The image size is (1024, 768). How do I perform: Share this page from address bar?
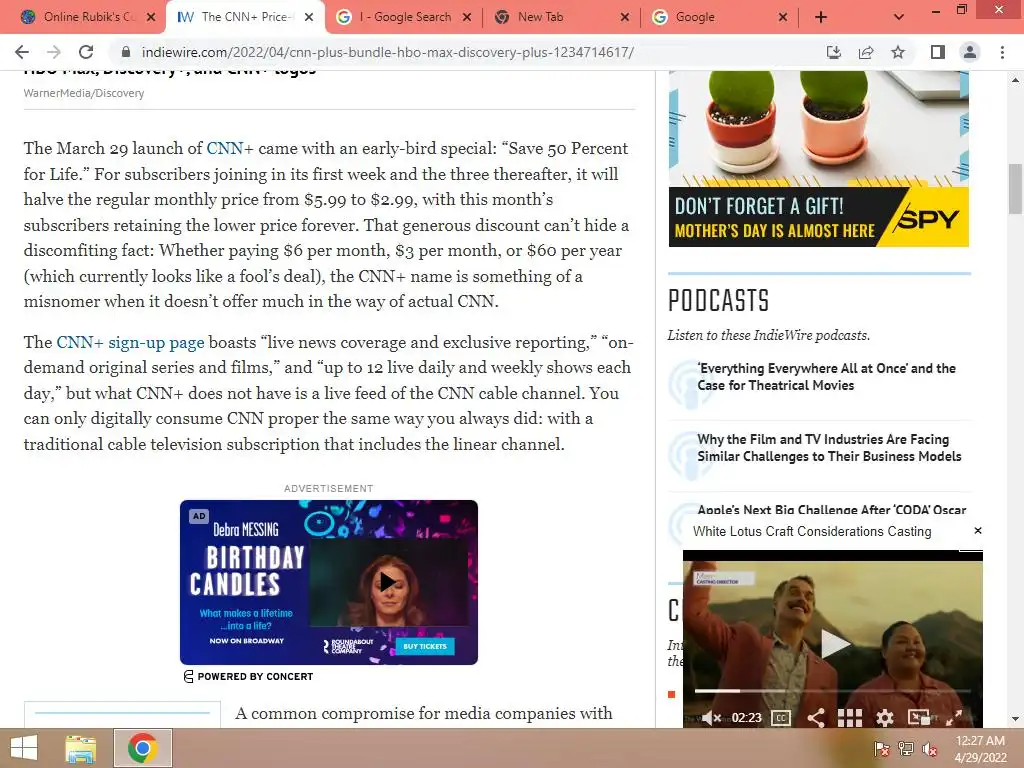(x=866, y=52)
